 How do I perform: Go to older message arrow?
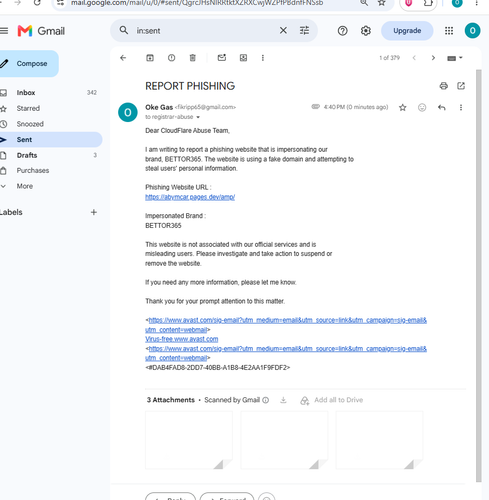tap(433, 58)
